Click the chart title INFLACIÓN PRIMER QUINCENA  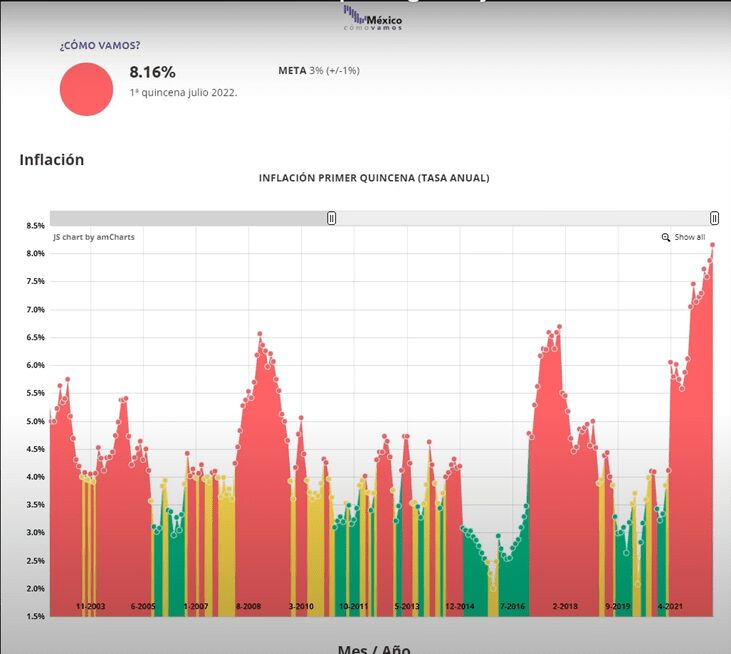pyautogui.click(x=373, y=178)
